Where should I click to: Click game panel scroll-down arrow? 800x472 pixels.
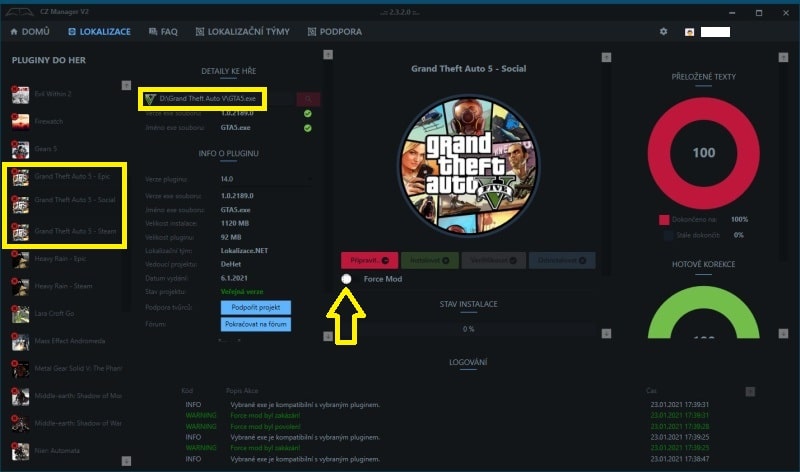[606, 334]
